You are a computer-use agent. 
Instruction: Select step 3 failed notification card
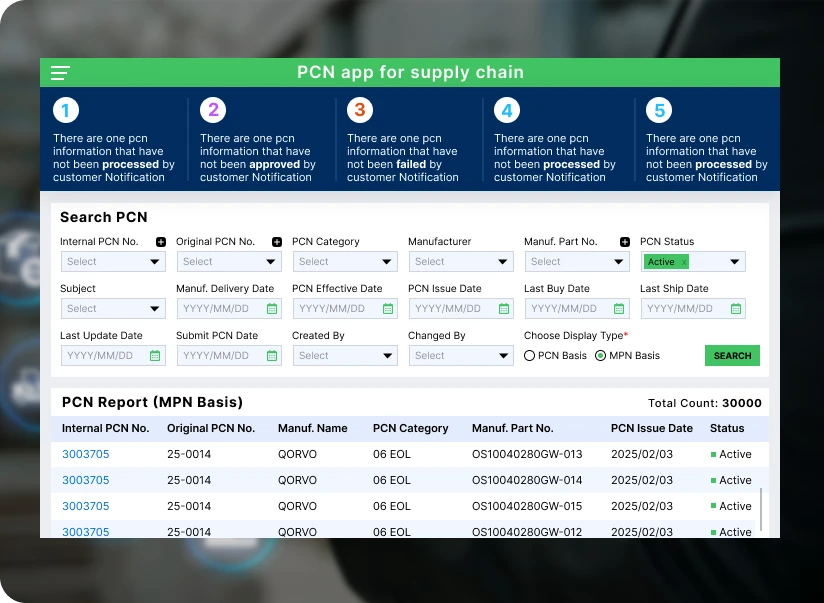(407, 140)
